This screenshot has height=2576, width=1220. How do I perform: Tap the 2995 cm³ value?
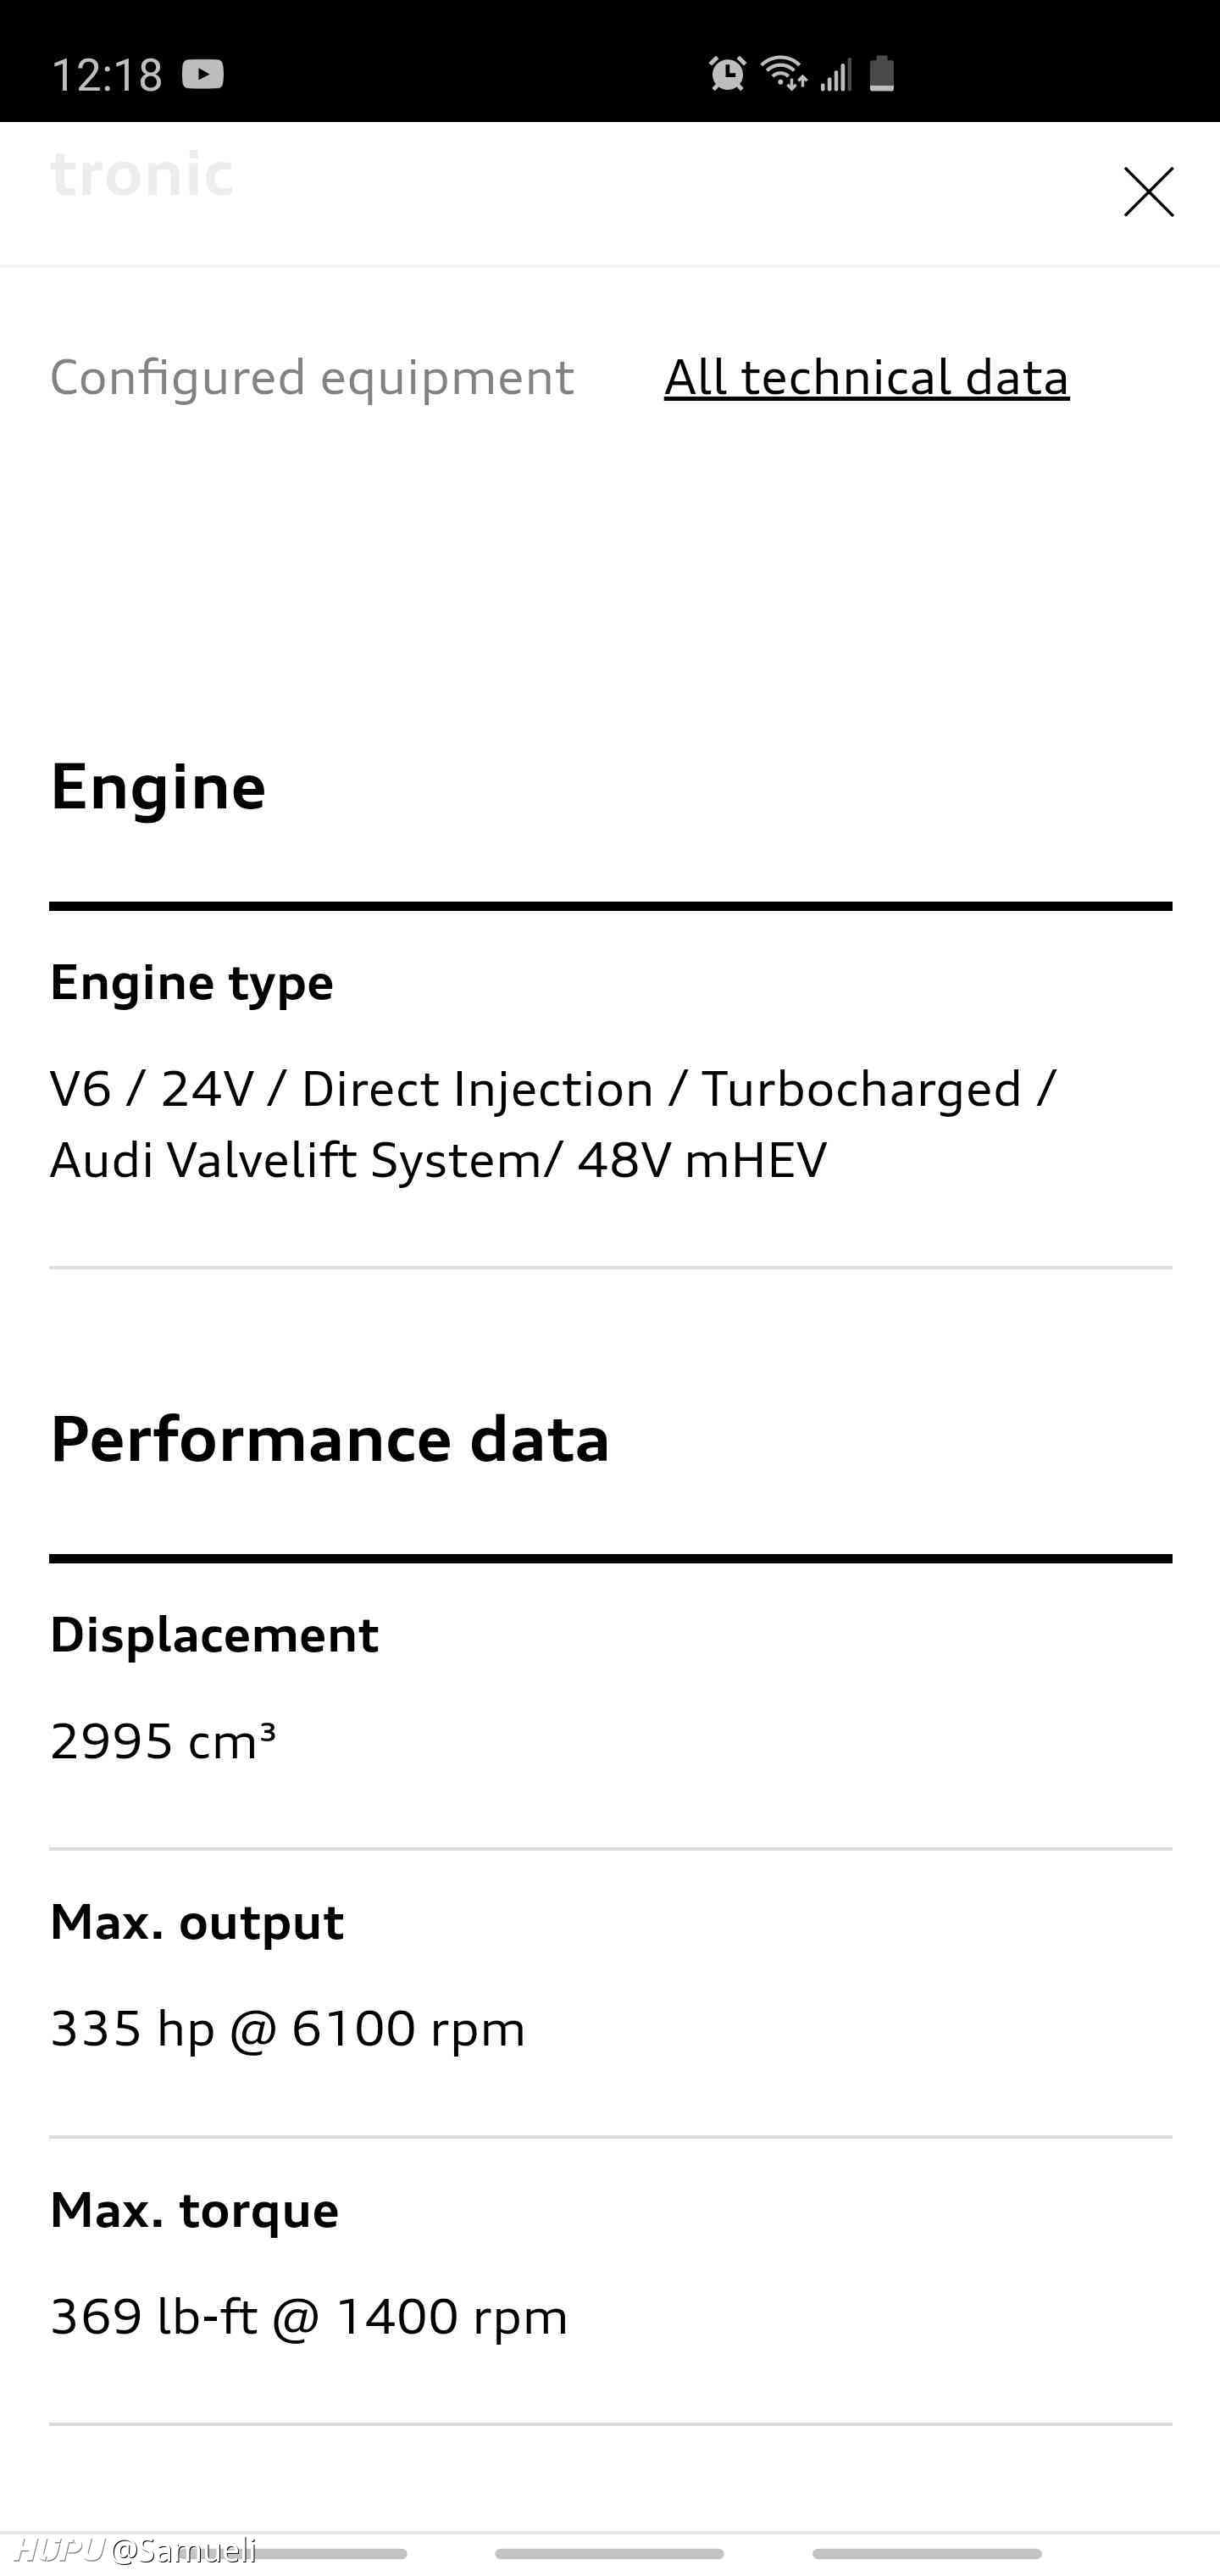coord(163,1741)
